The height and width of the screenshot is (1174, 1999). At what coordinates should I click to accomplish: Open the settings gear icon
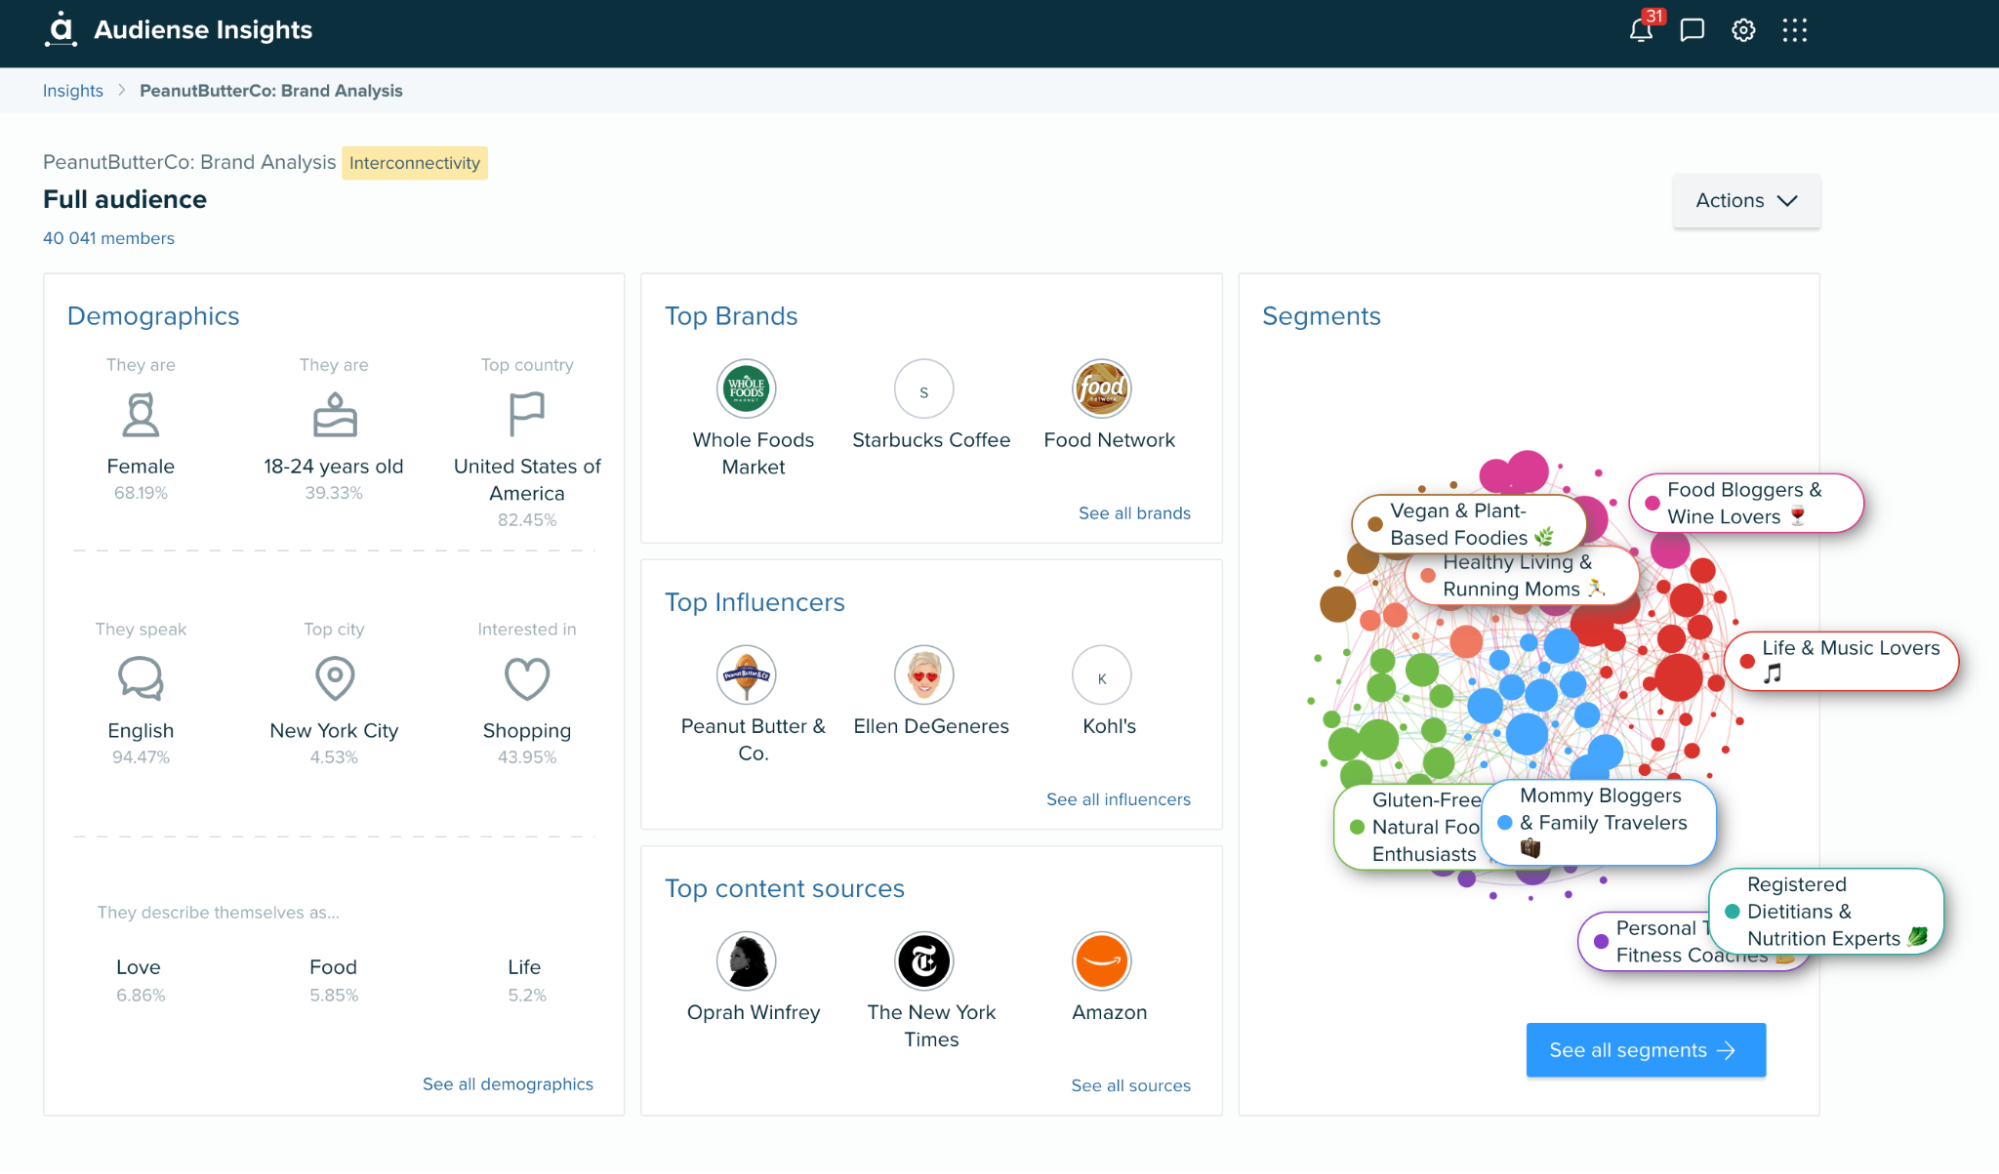pyautogui.click(x=1743, y=29)
